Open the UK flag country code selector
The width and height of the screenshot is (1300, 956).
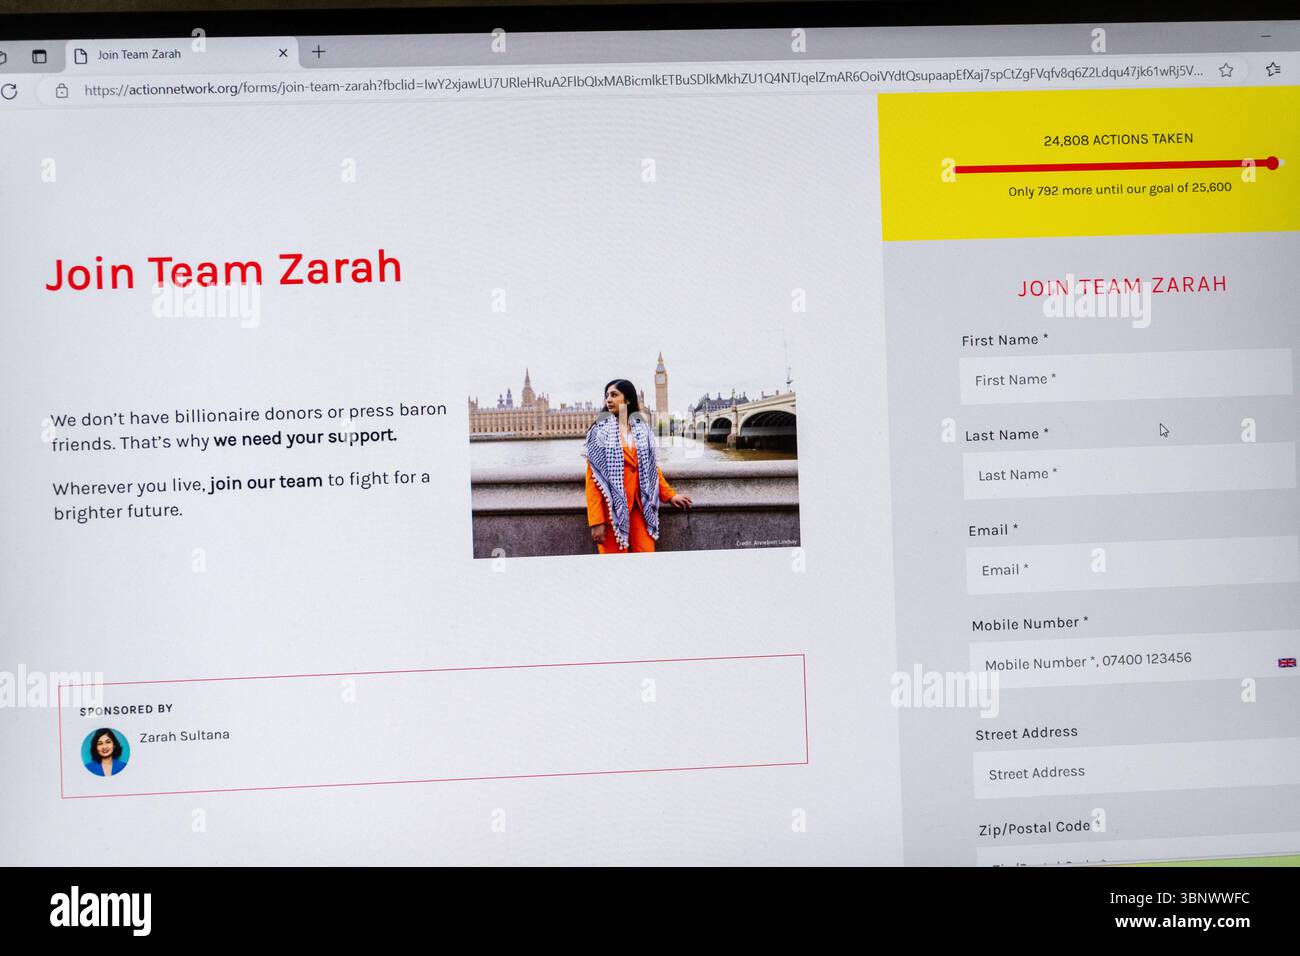(1287, 662)
